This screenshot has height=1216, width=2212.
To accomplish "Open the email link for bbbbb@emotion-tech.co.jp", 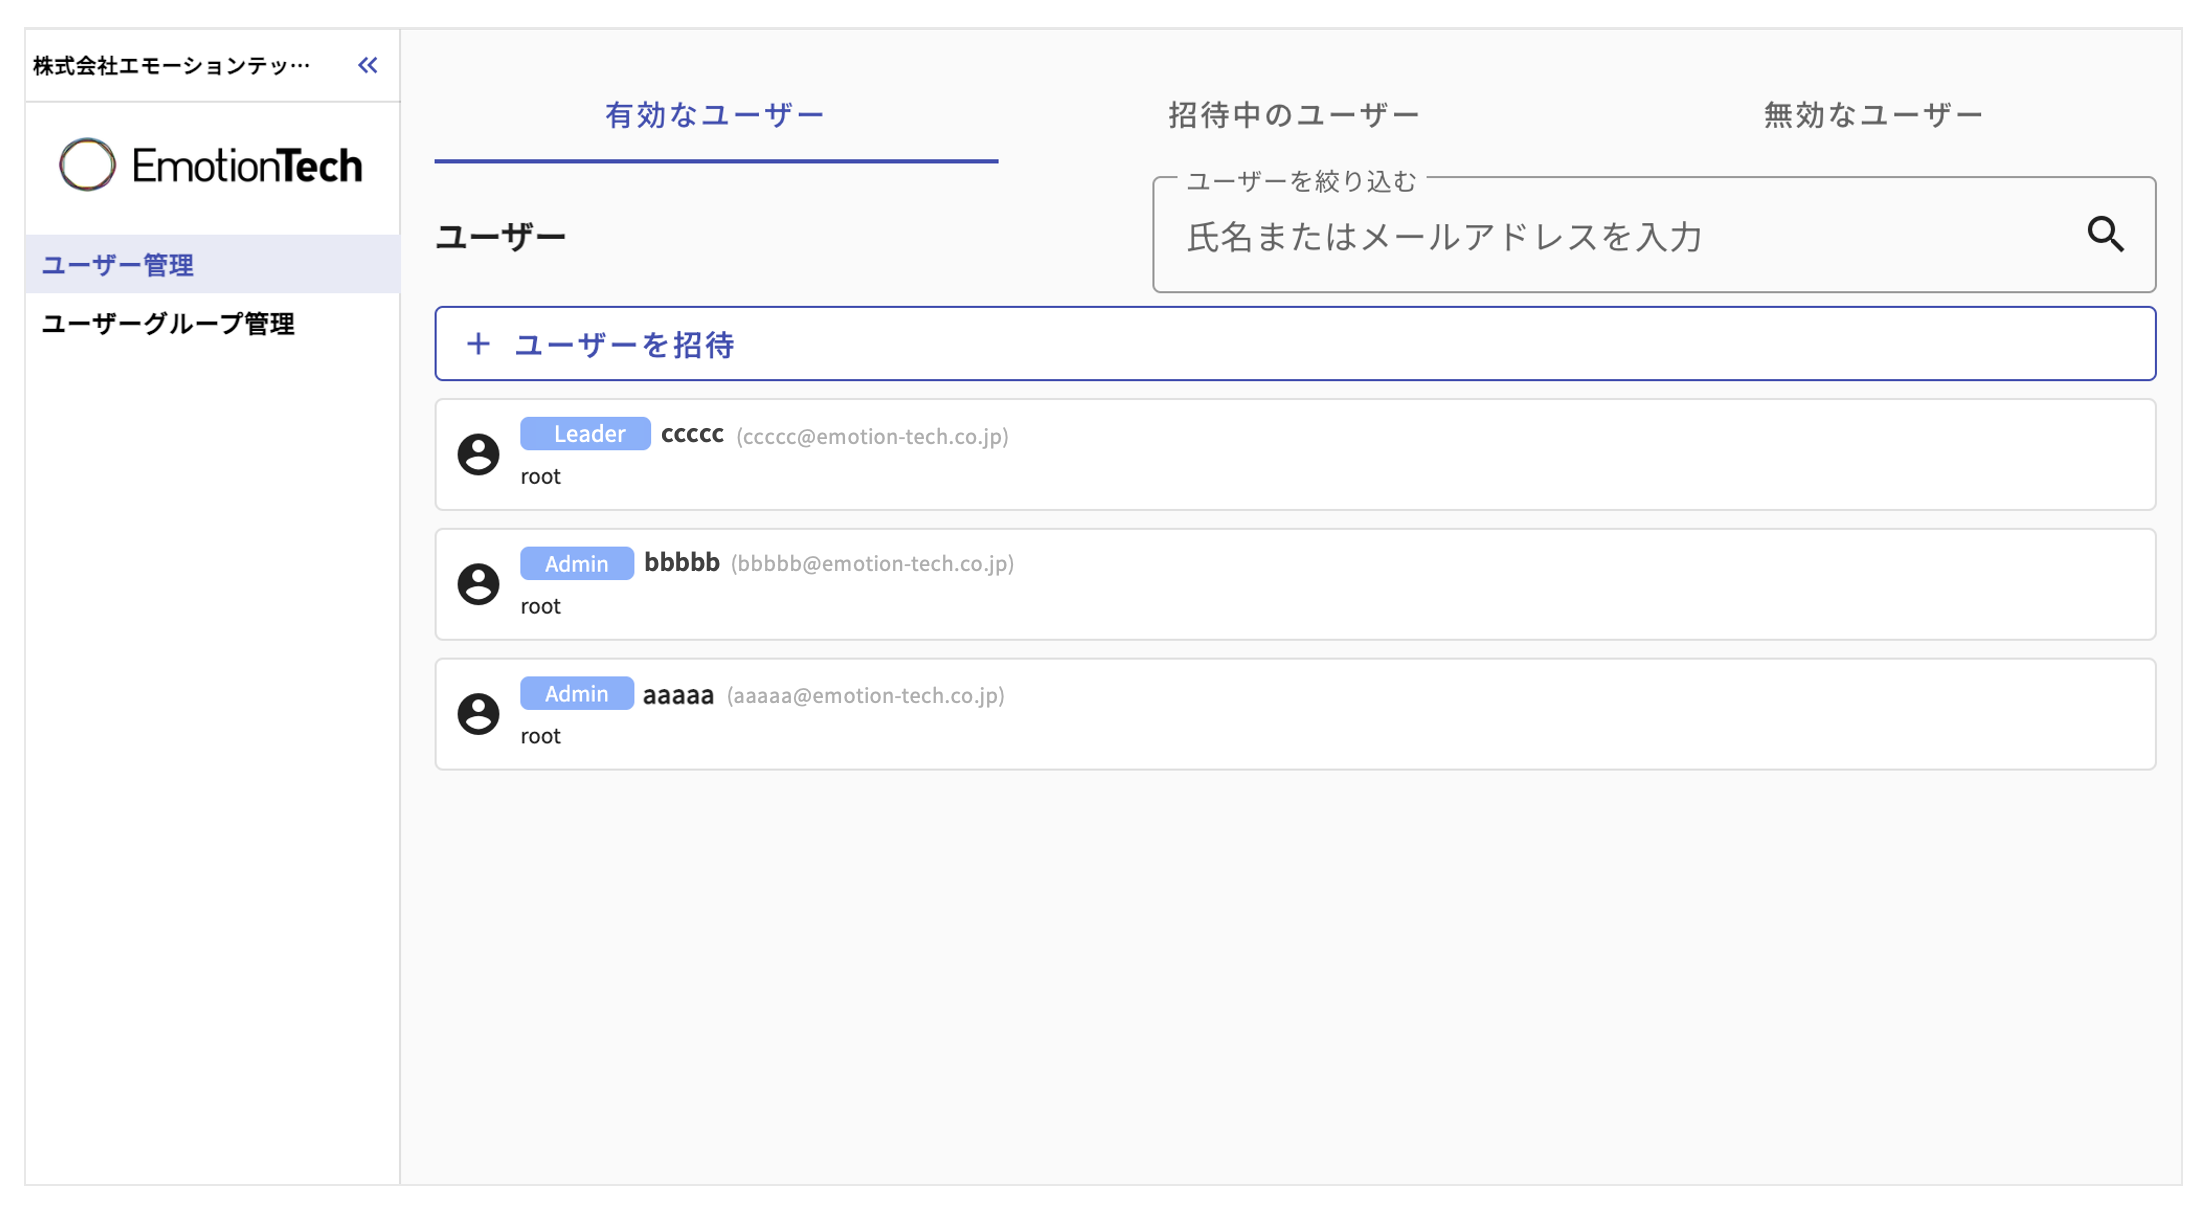I will [872, 563].
